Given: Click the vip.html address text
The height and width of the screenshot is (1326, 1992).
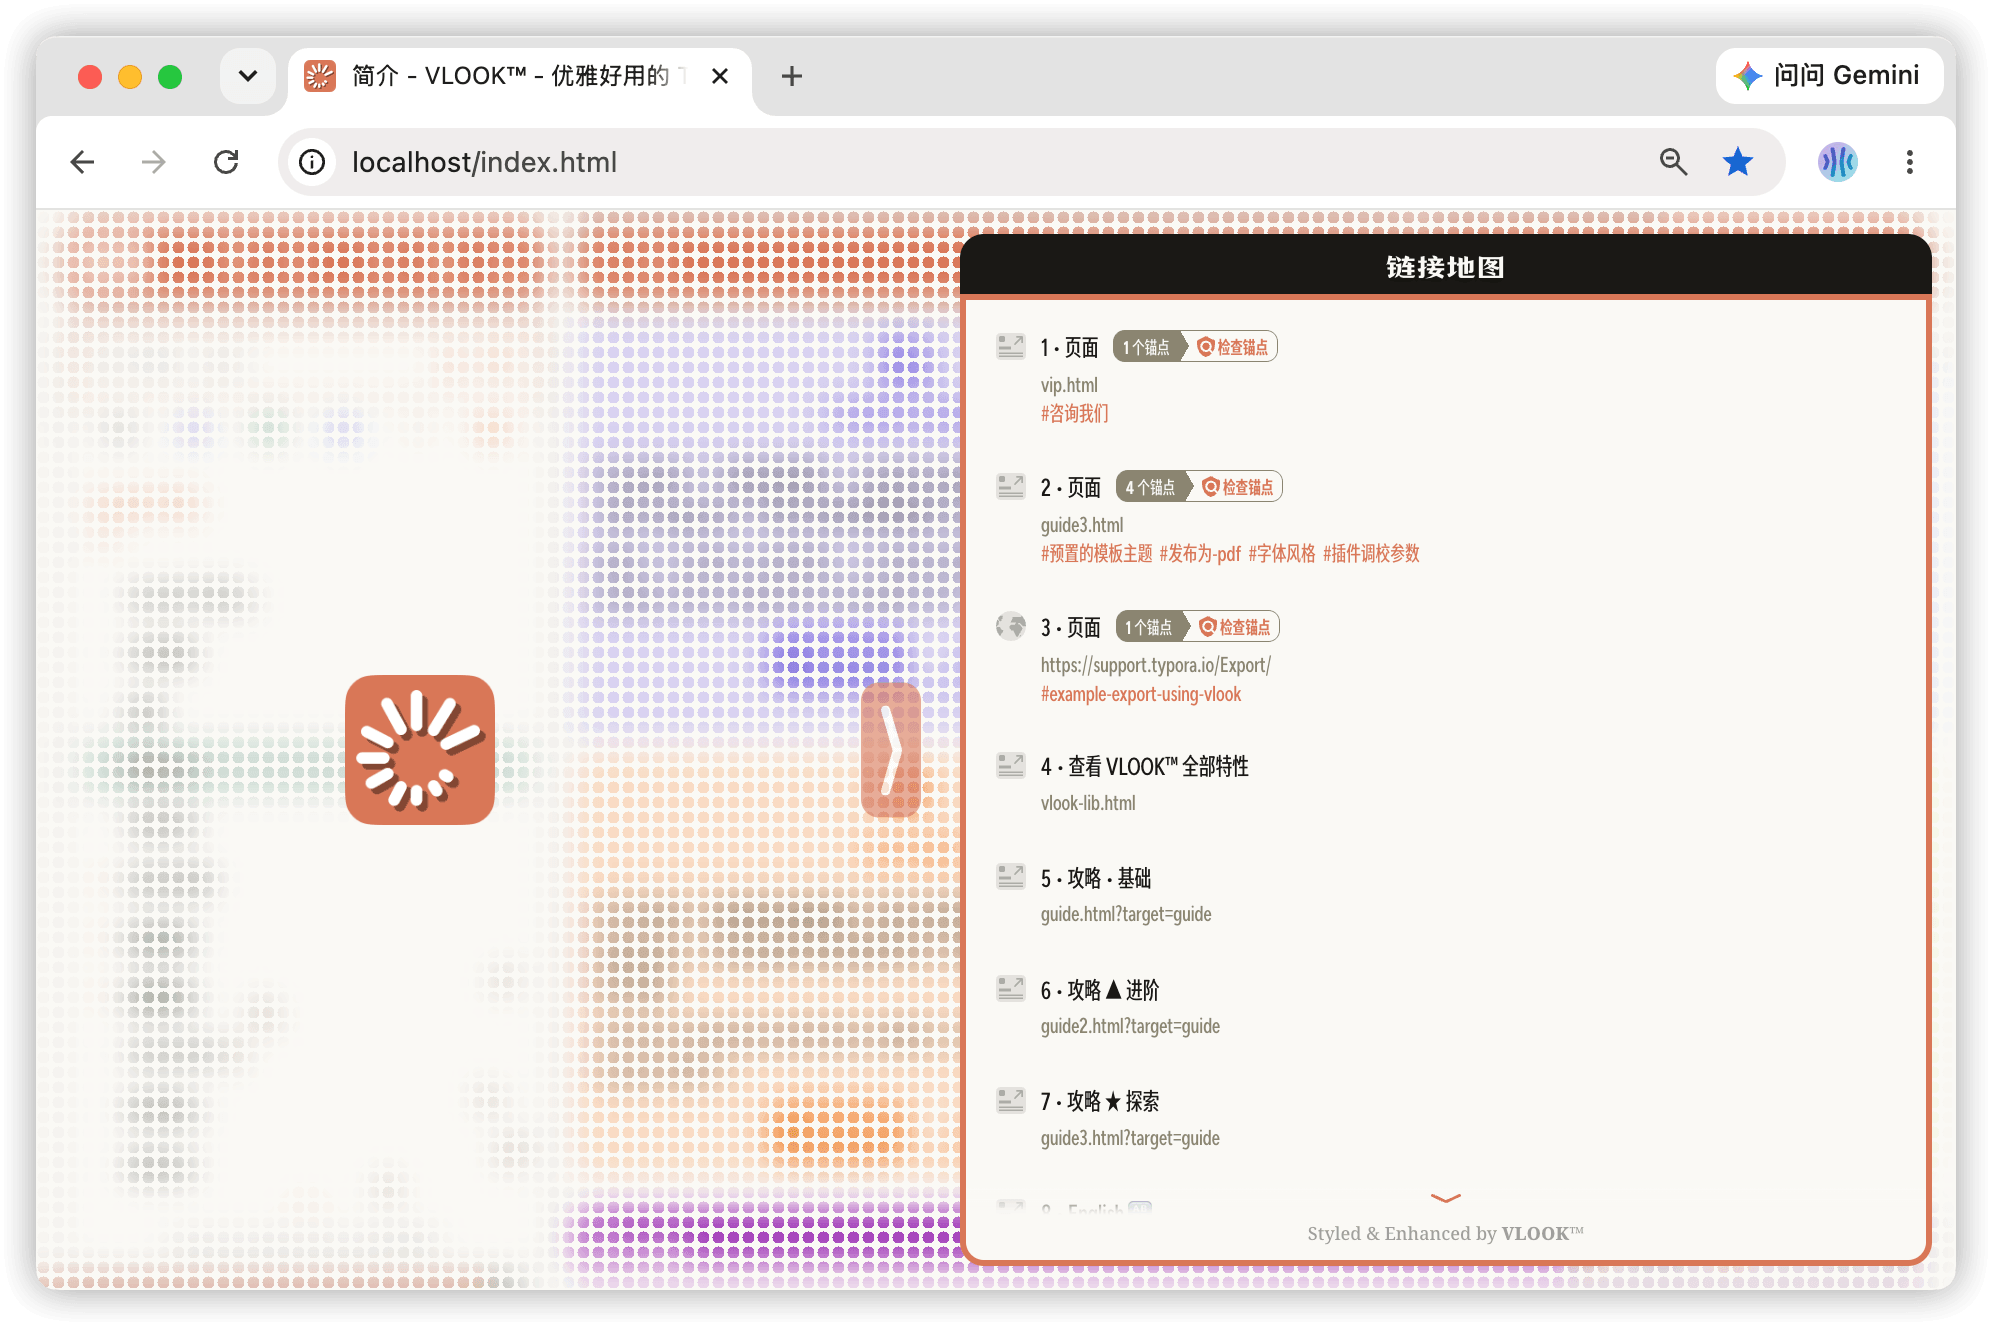Looking at the screenshot, I should click(1069, 385).
